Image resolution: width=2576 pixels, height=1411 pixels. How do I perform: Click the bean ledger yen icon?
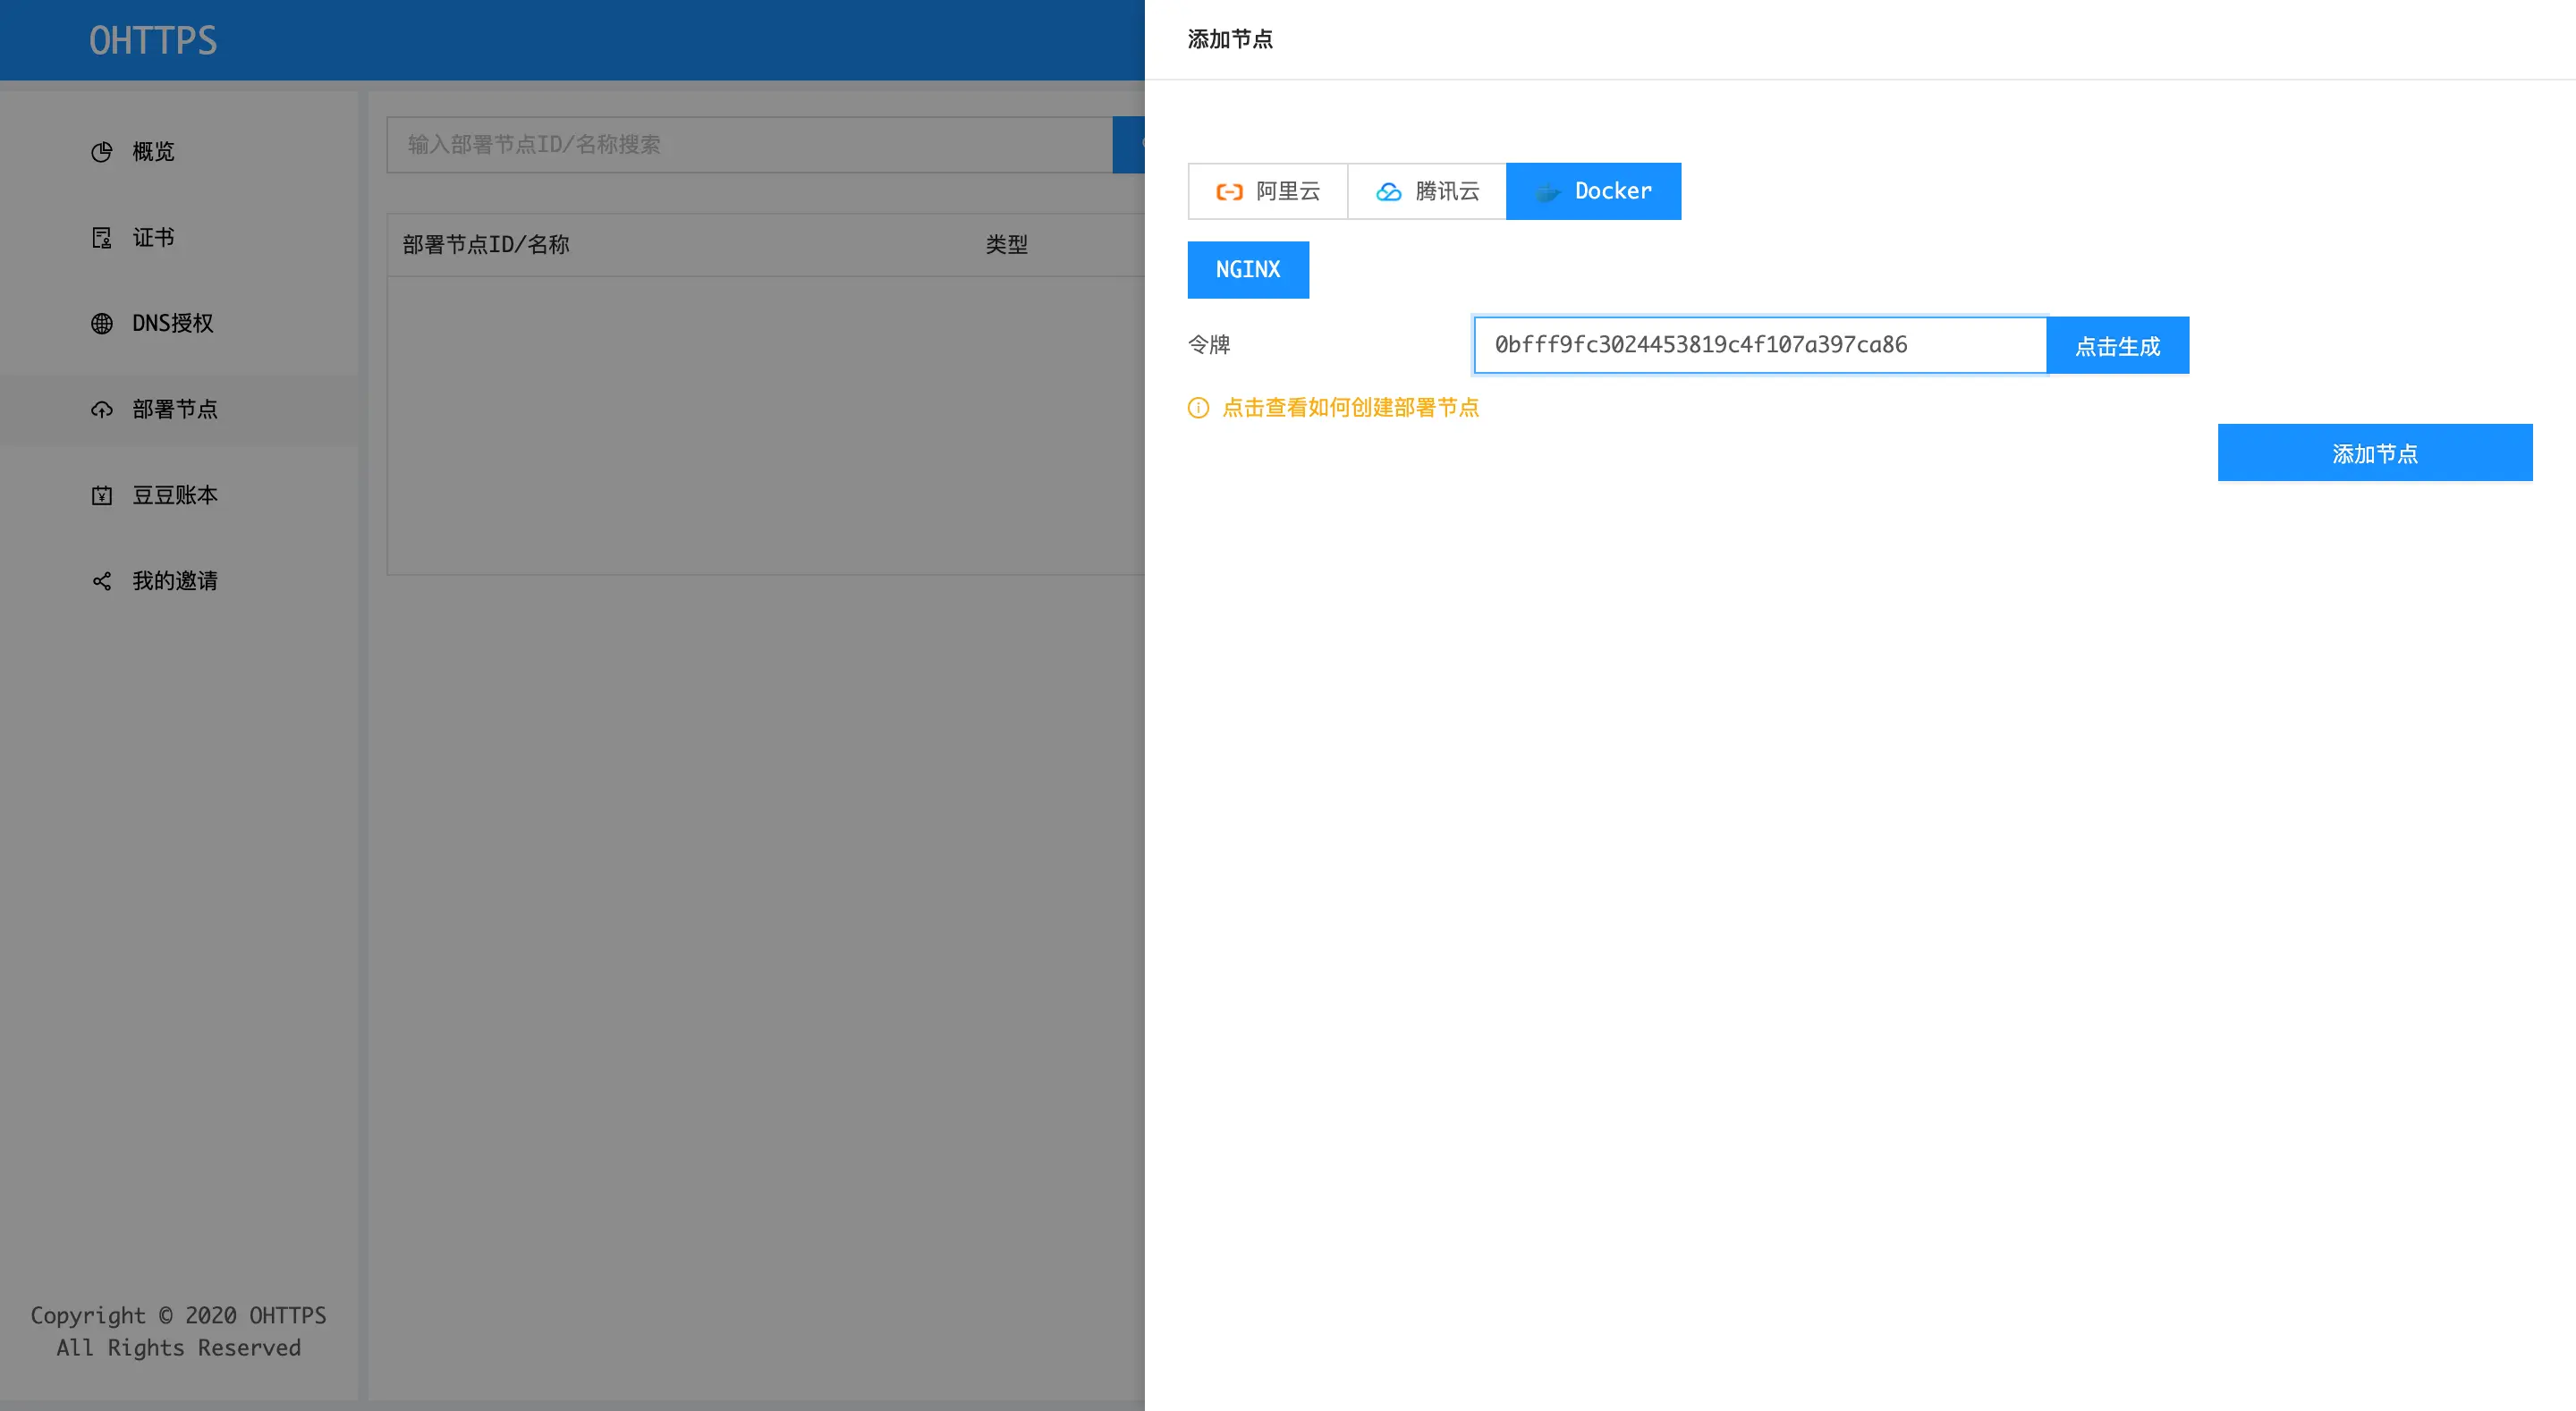(102, 496)
